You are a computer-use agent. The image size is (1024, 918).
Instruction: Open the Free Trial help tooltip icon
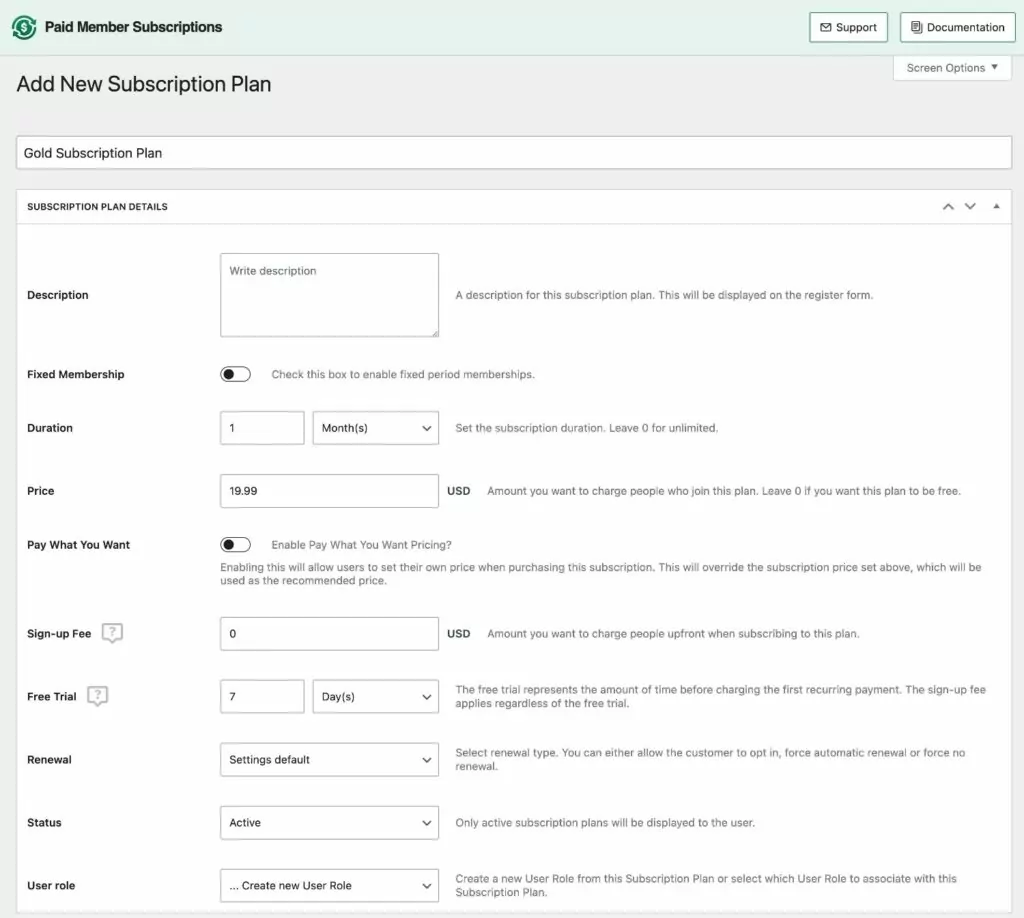(97, 696)
